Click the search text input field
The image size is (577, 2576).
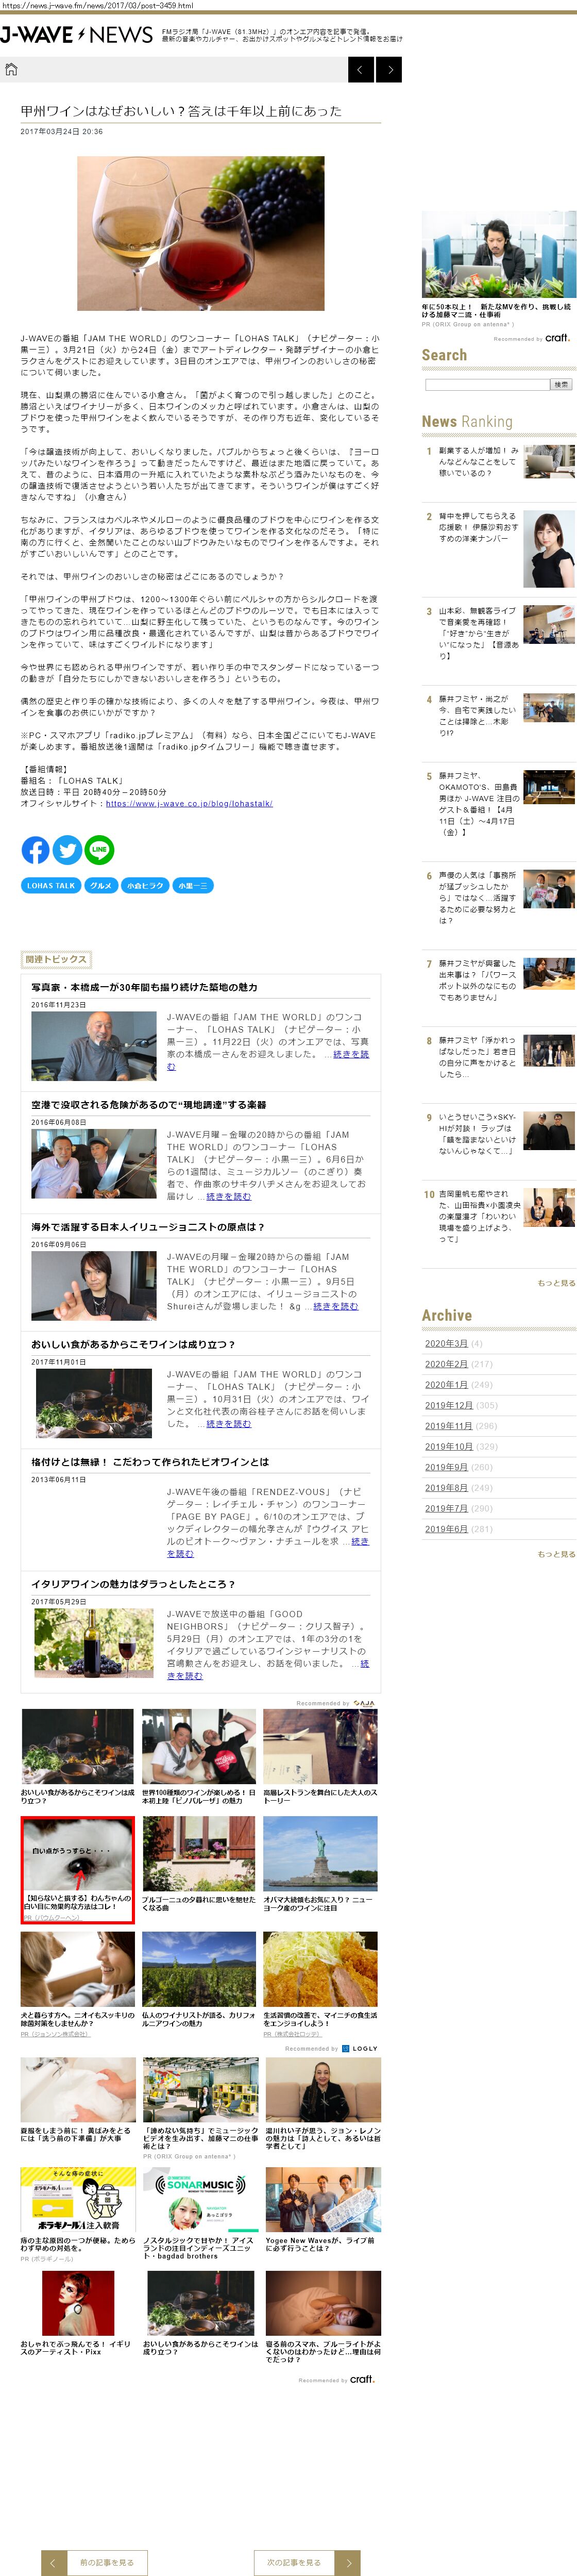point(486,385)
